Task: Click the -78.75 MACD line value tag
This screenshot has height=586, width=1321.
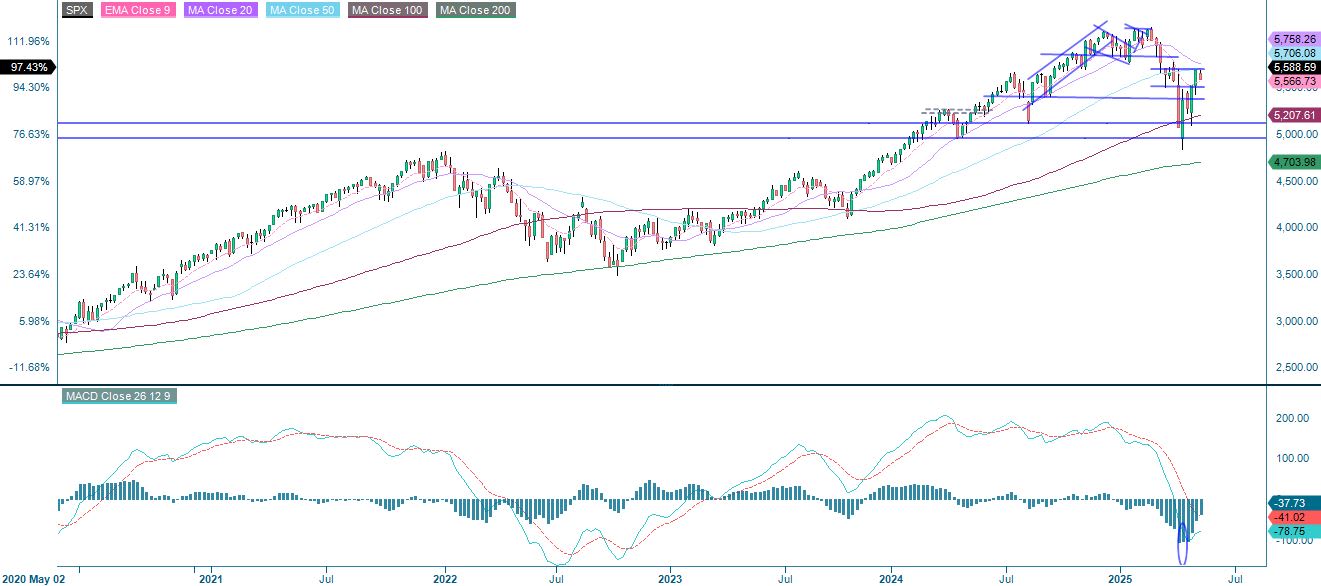Action: click(1294, 531)
